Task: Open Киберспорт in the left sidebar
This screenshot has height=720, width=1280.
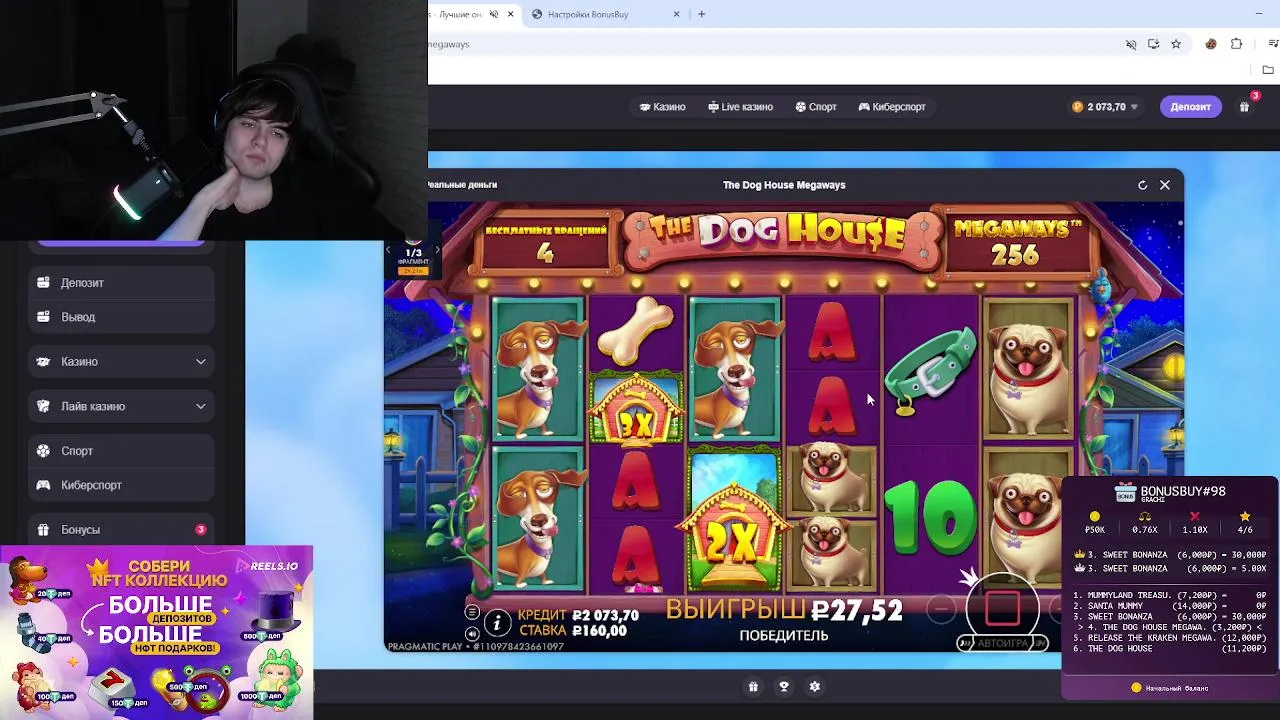Action: [x=121, y=485]
